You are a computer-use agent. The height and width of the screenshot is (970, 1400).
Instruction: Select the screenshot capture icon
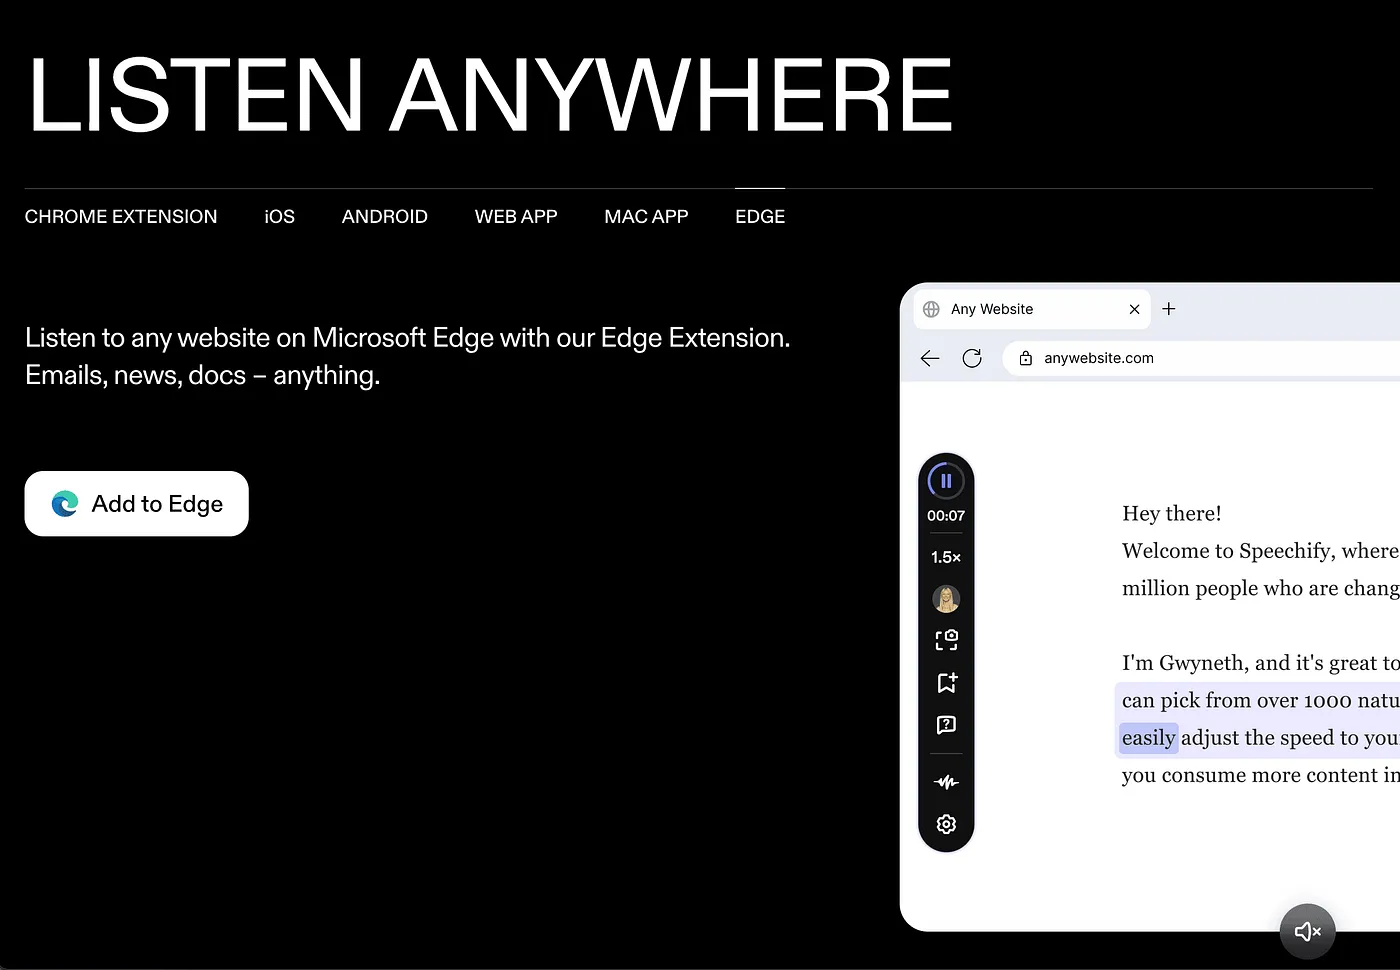click(x=946, y=640)
